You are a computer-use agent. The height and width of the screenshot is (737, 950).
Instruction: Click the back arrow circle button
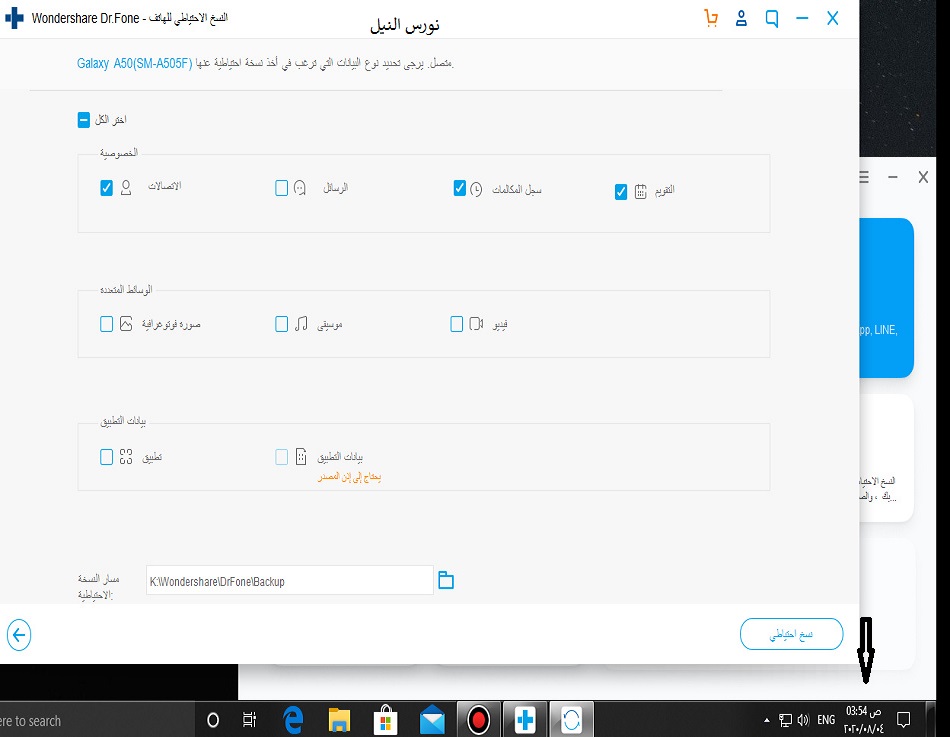click(19, 634)
